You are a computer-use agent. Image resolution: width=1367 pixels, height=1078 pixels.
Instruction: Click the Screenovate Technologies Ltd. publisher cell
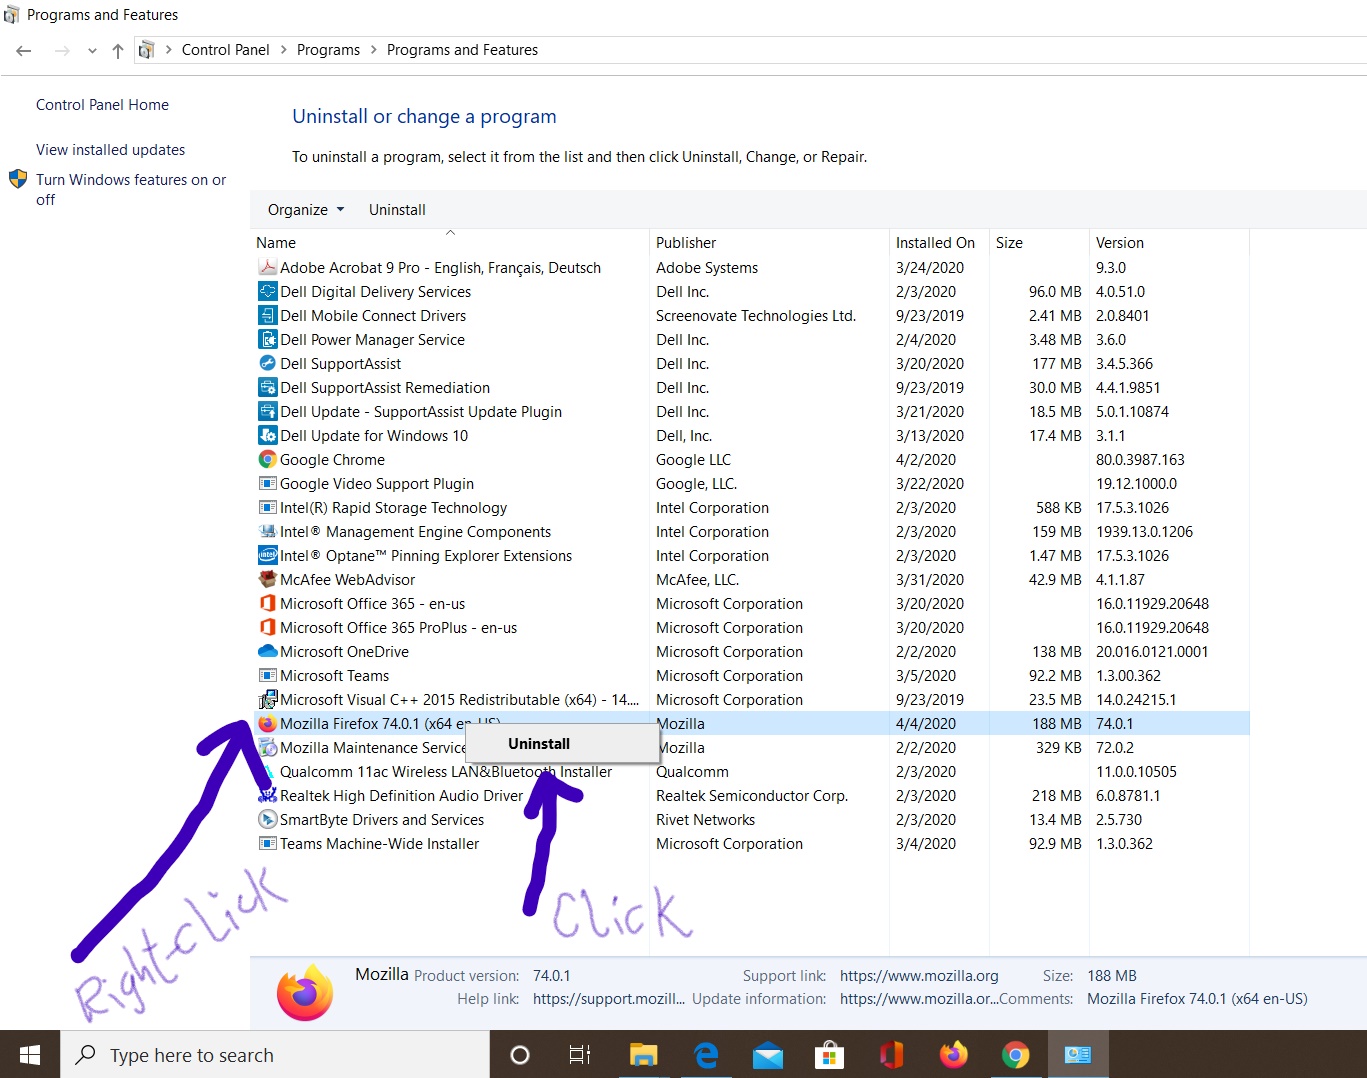click(756, 316)
